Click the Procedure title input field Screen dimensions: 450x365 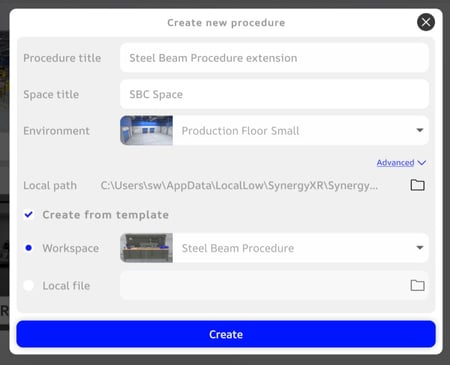point(274,58)
